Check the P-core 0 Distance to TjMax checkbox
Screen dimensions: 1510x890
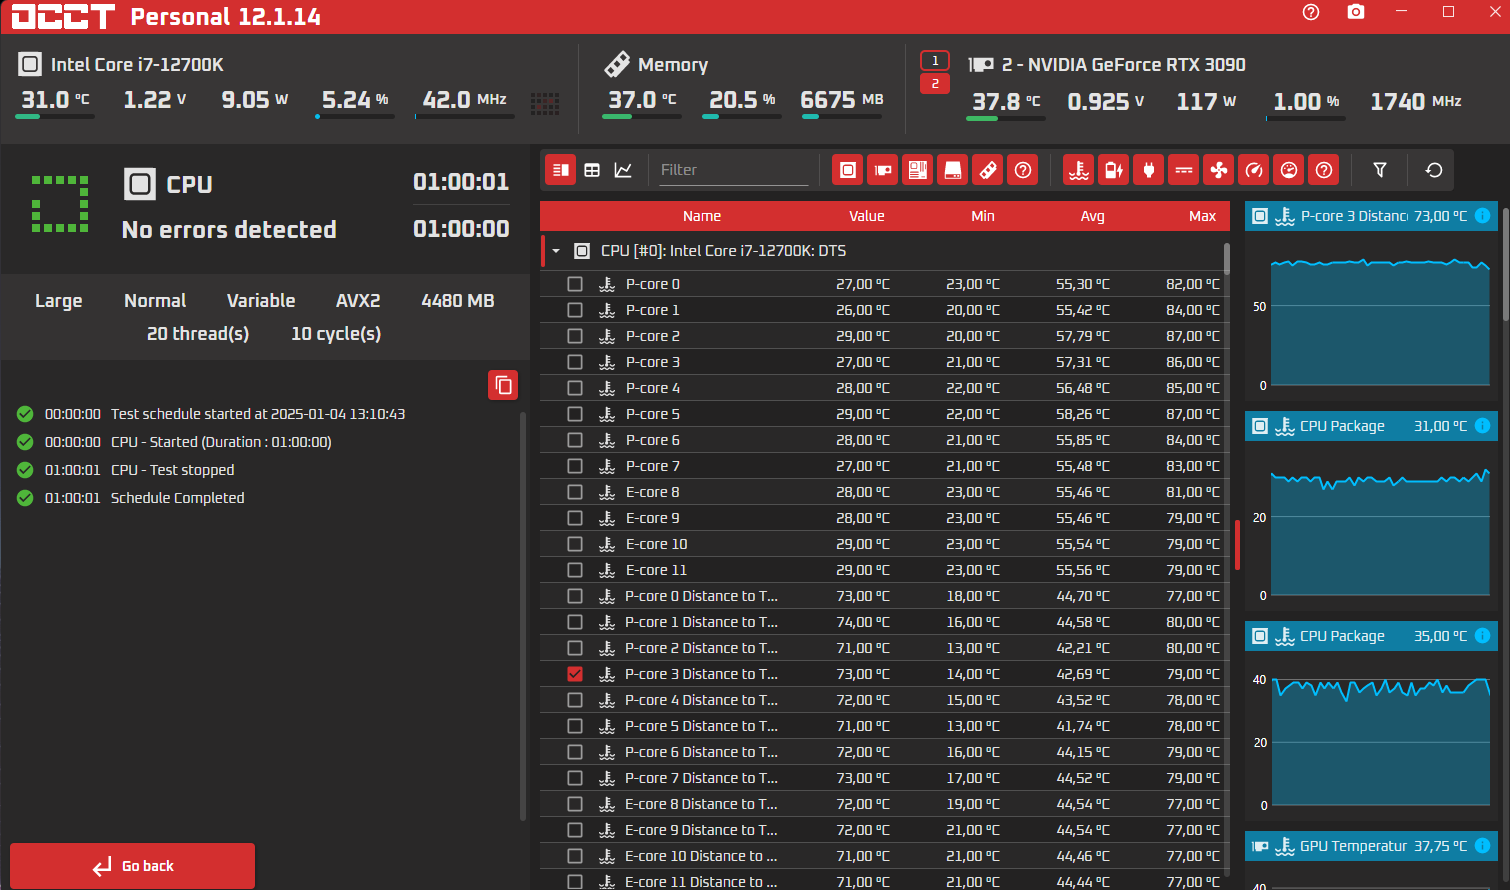575,596
